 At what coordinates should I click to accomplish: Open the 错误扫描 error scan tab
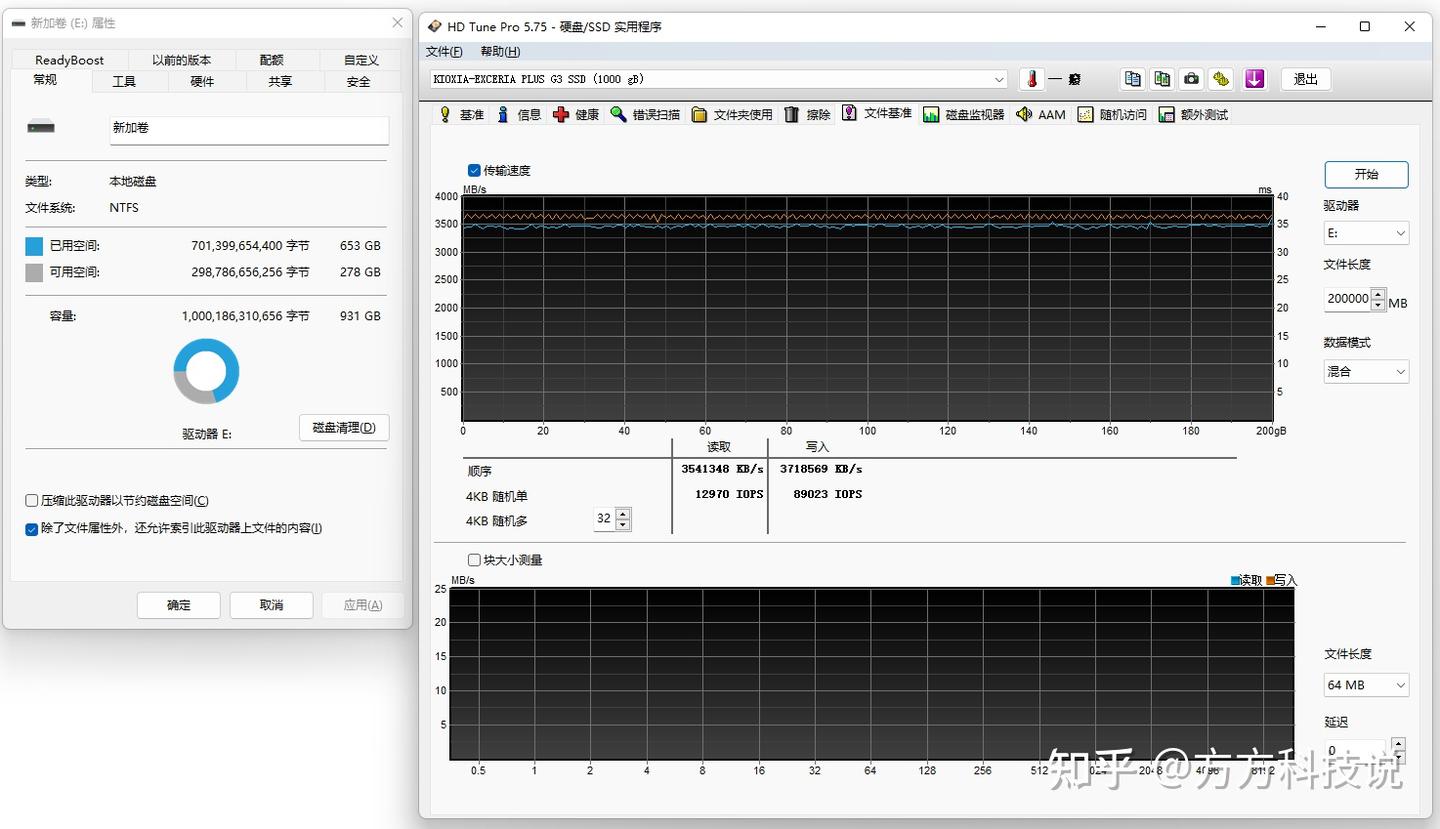tap(645, 115)
